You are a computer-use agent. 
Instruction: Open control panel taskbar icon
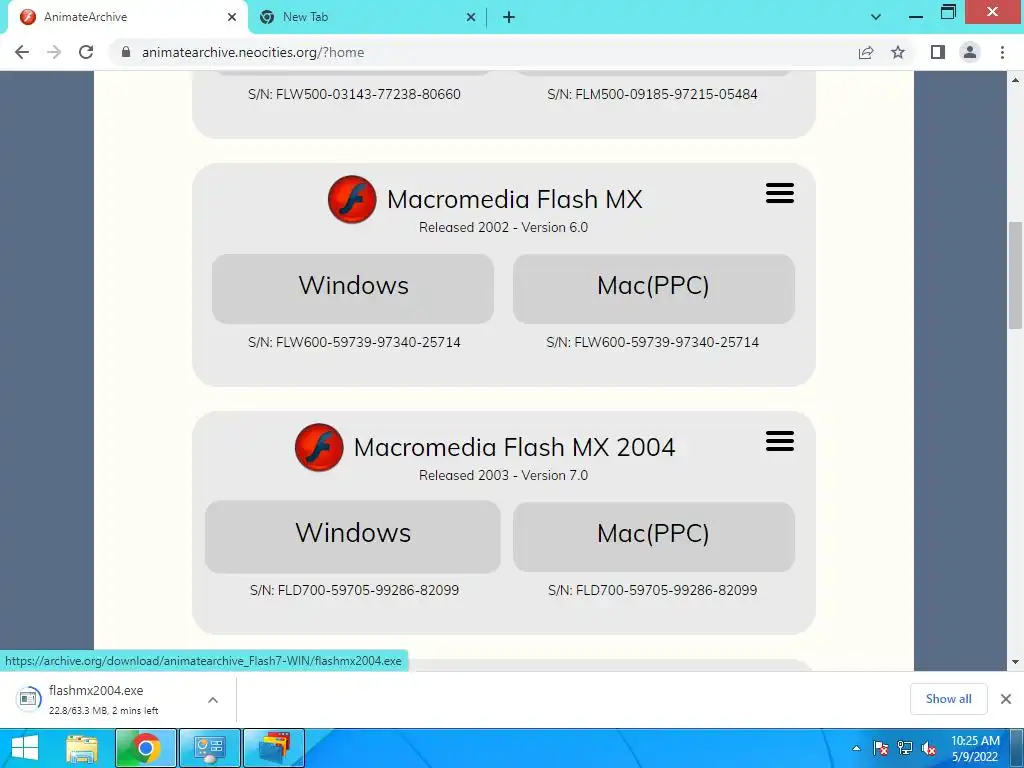point(210,748)
